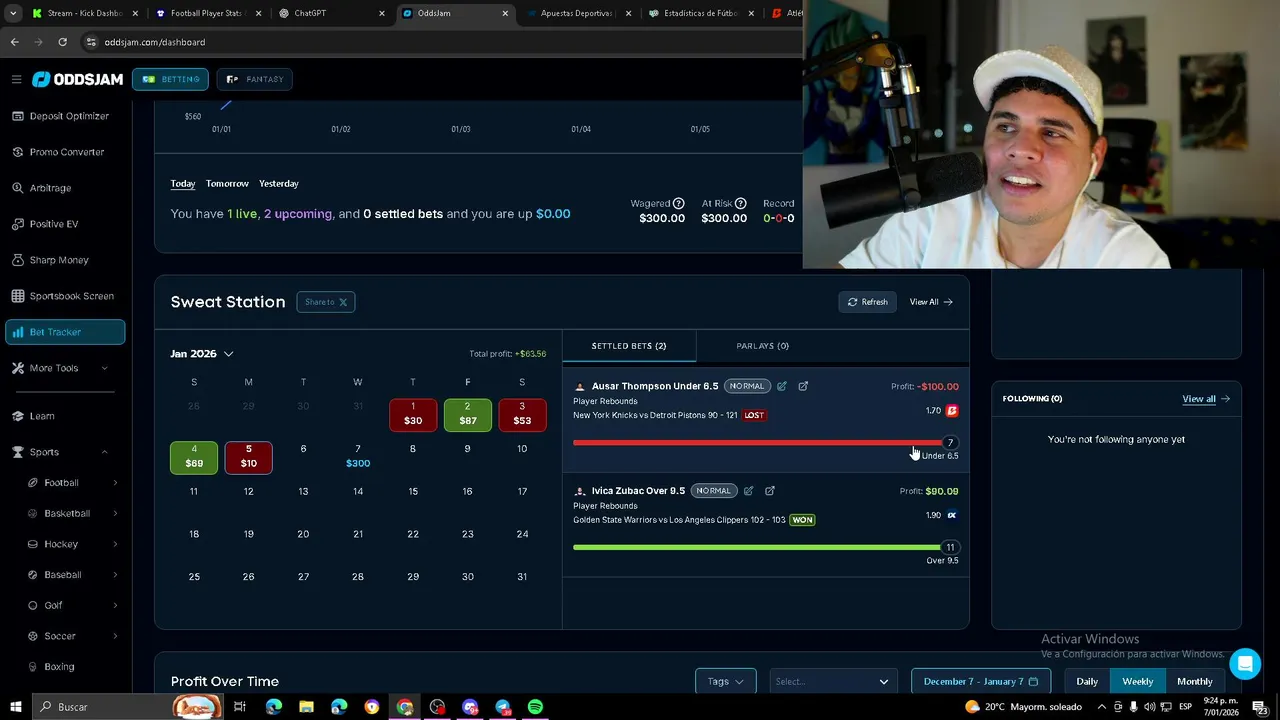Open the Select... dropdown in Profit Over Time
The width and height of the screenshot is (1280, 720).
click(832, 681)
